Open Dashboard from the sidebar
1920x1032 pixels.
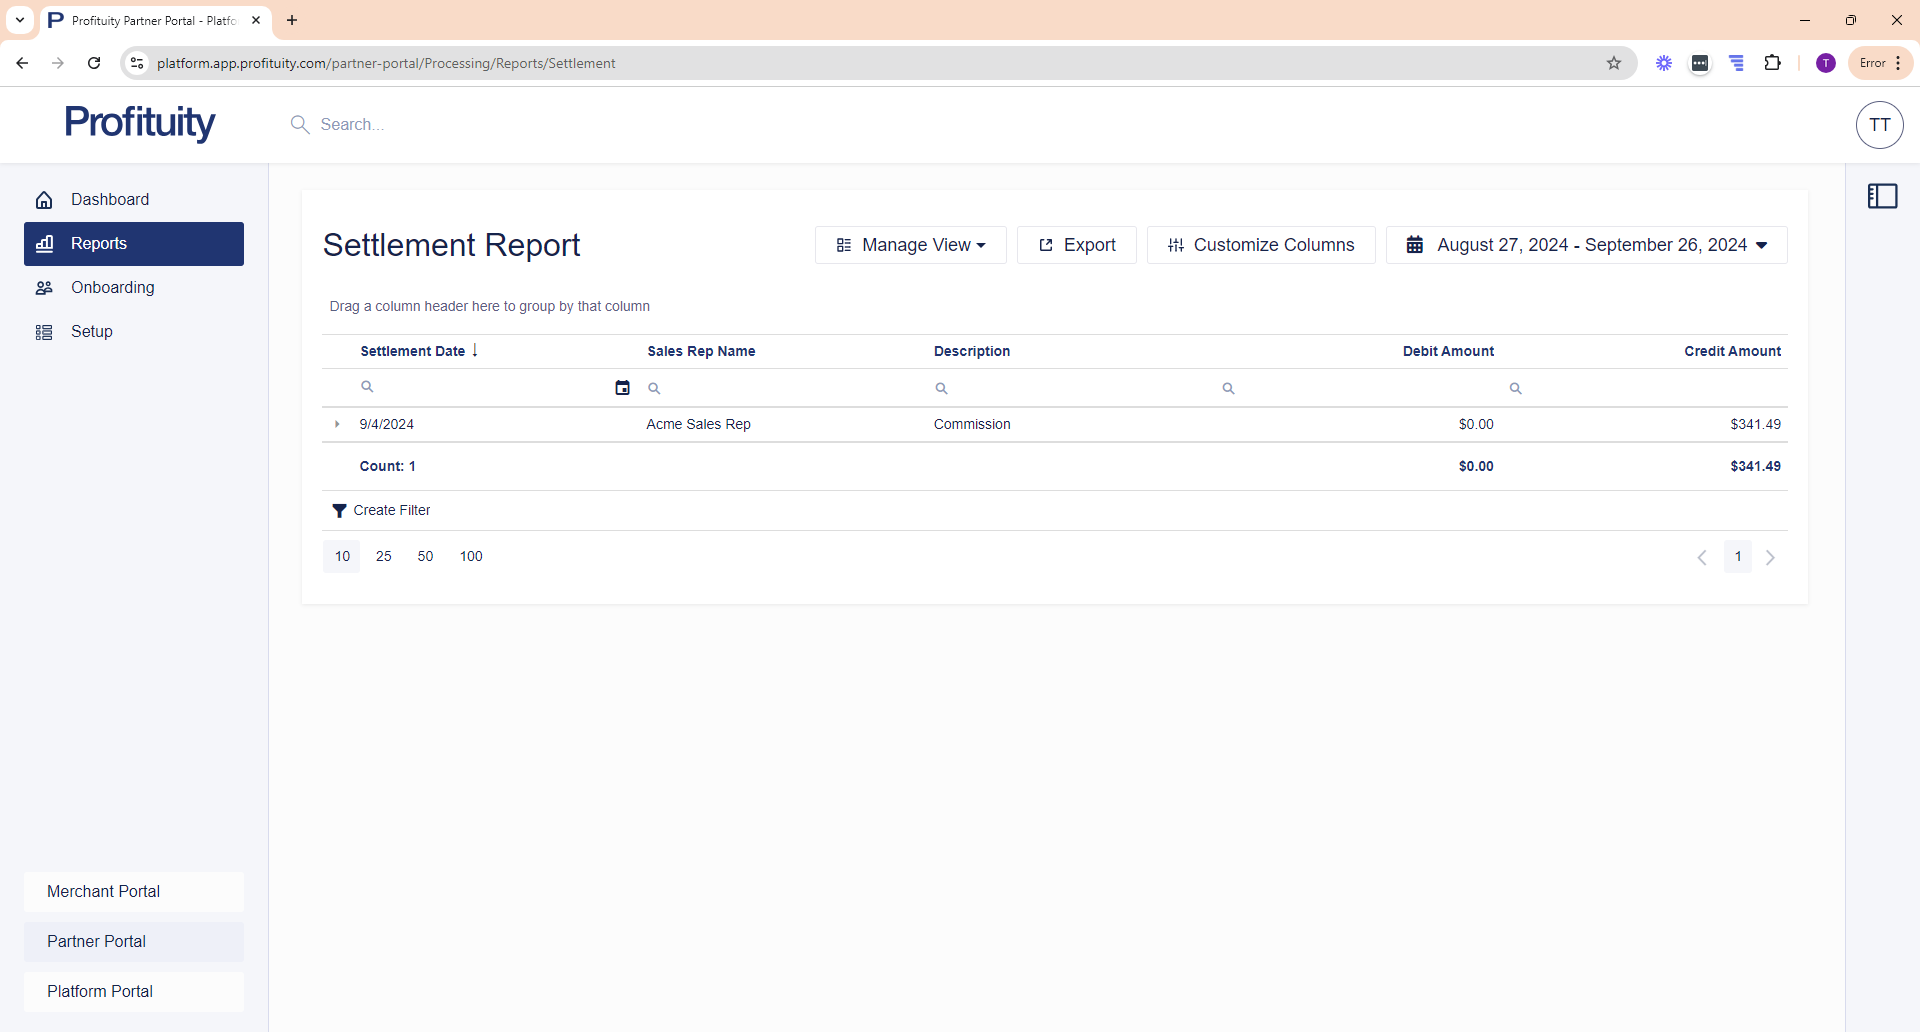click(110, 200)
